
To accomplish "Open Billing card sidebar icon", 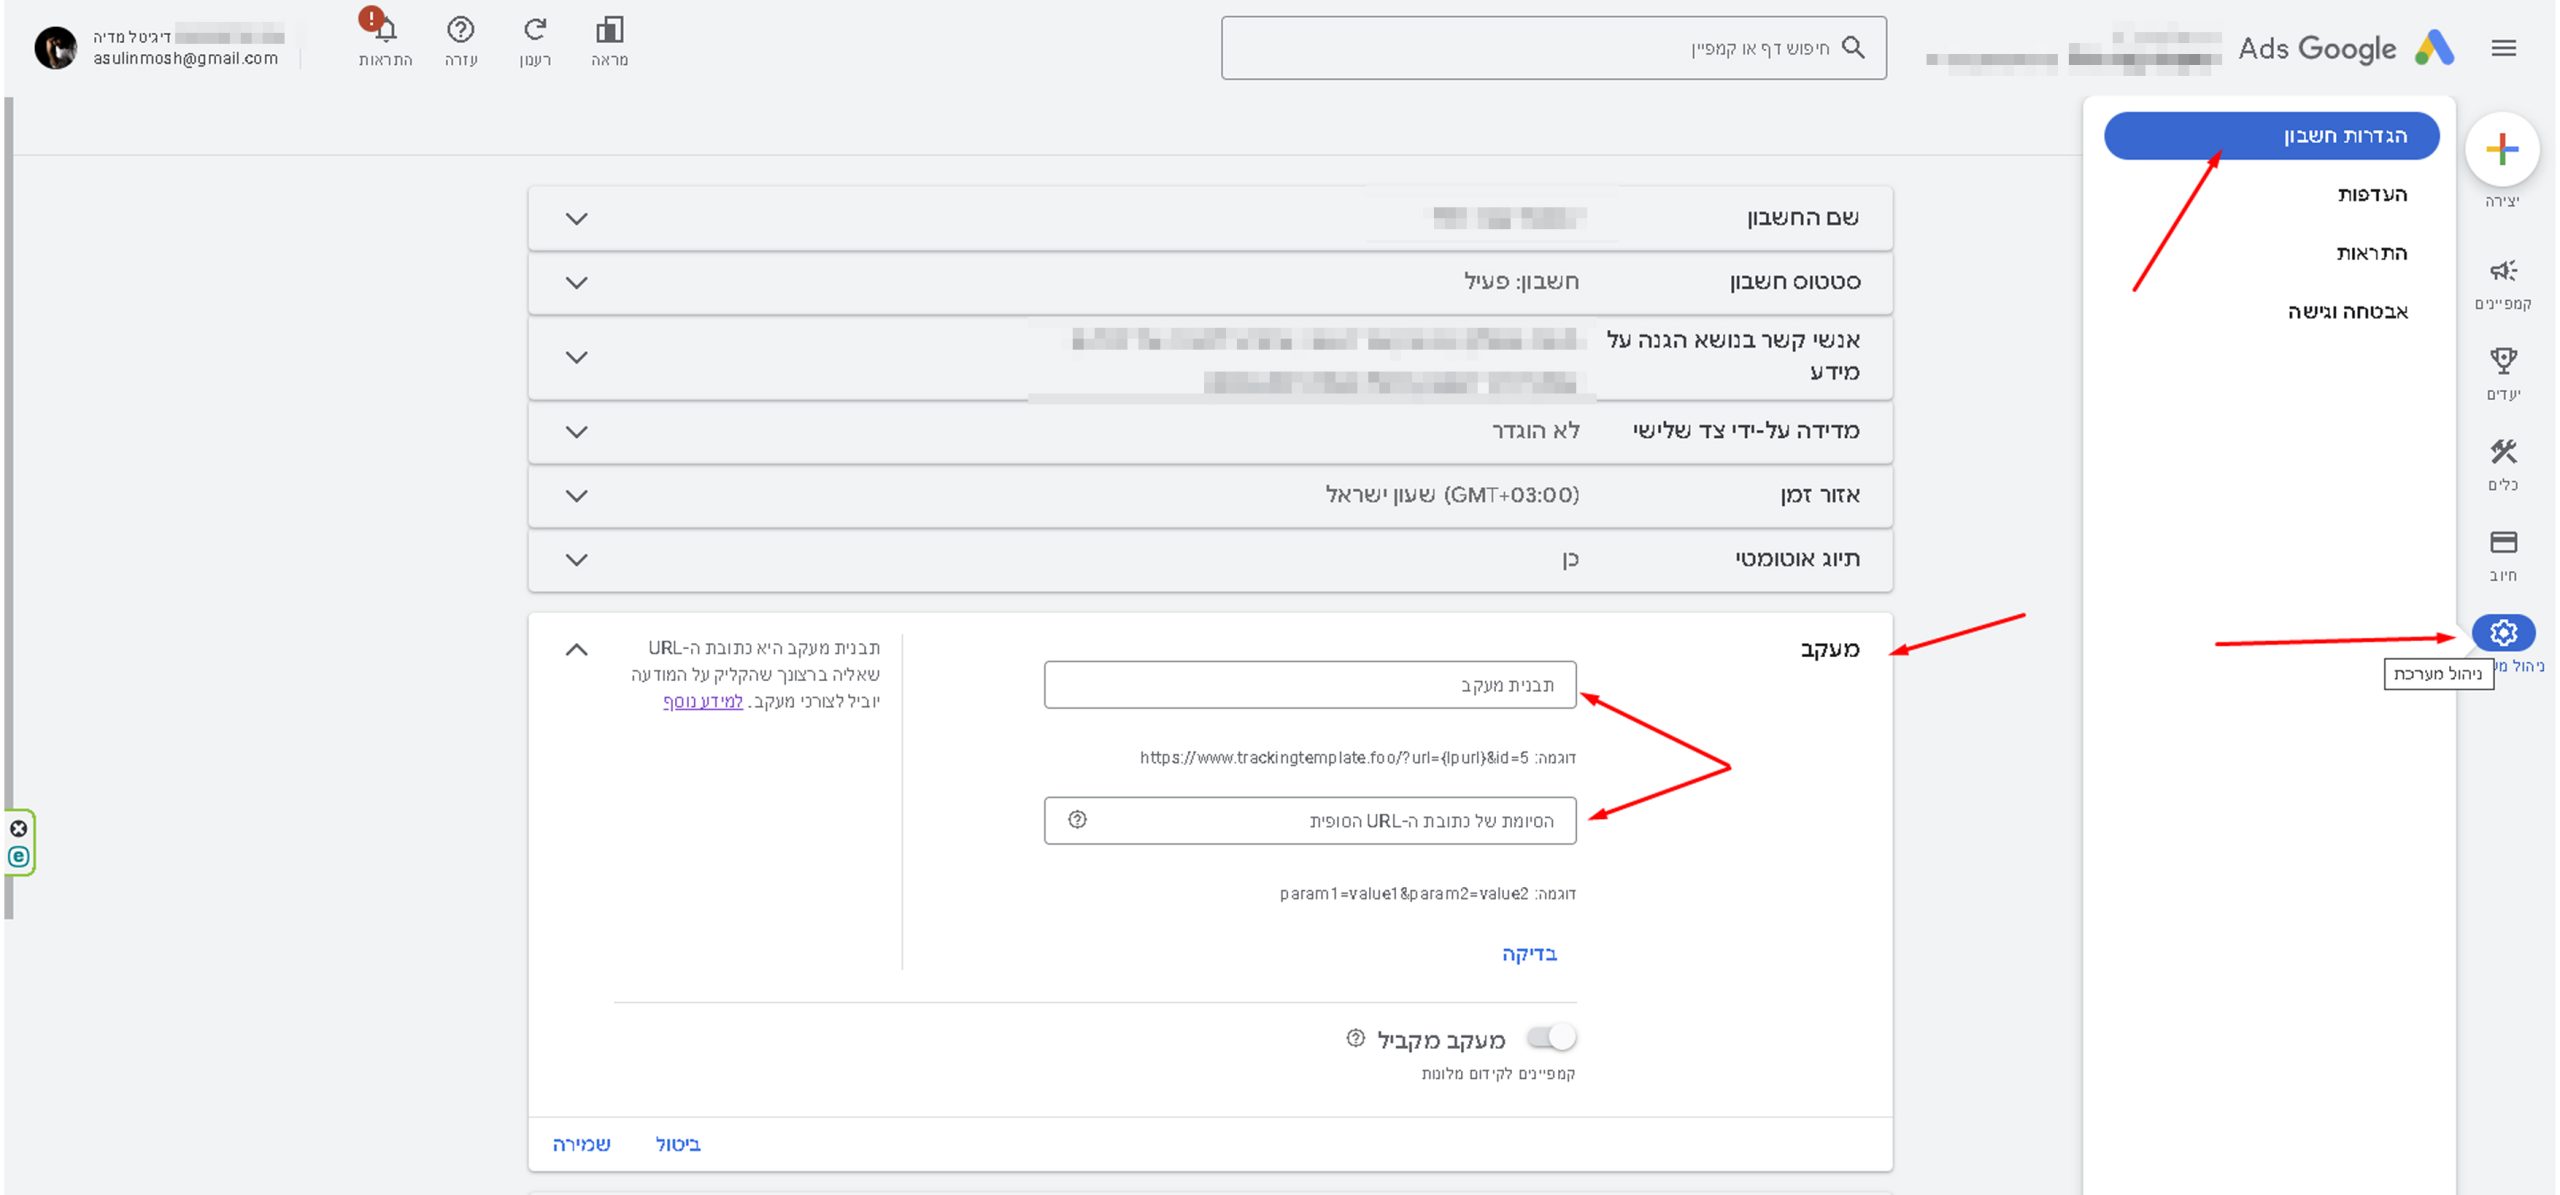I will pyautogui.click(x=2503, y=543).
